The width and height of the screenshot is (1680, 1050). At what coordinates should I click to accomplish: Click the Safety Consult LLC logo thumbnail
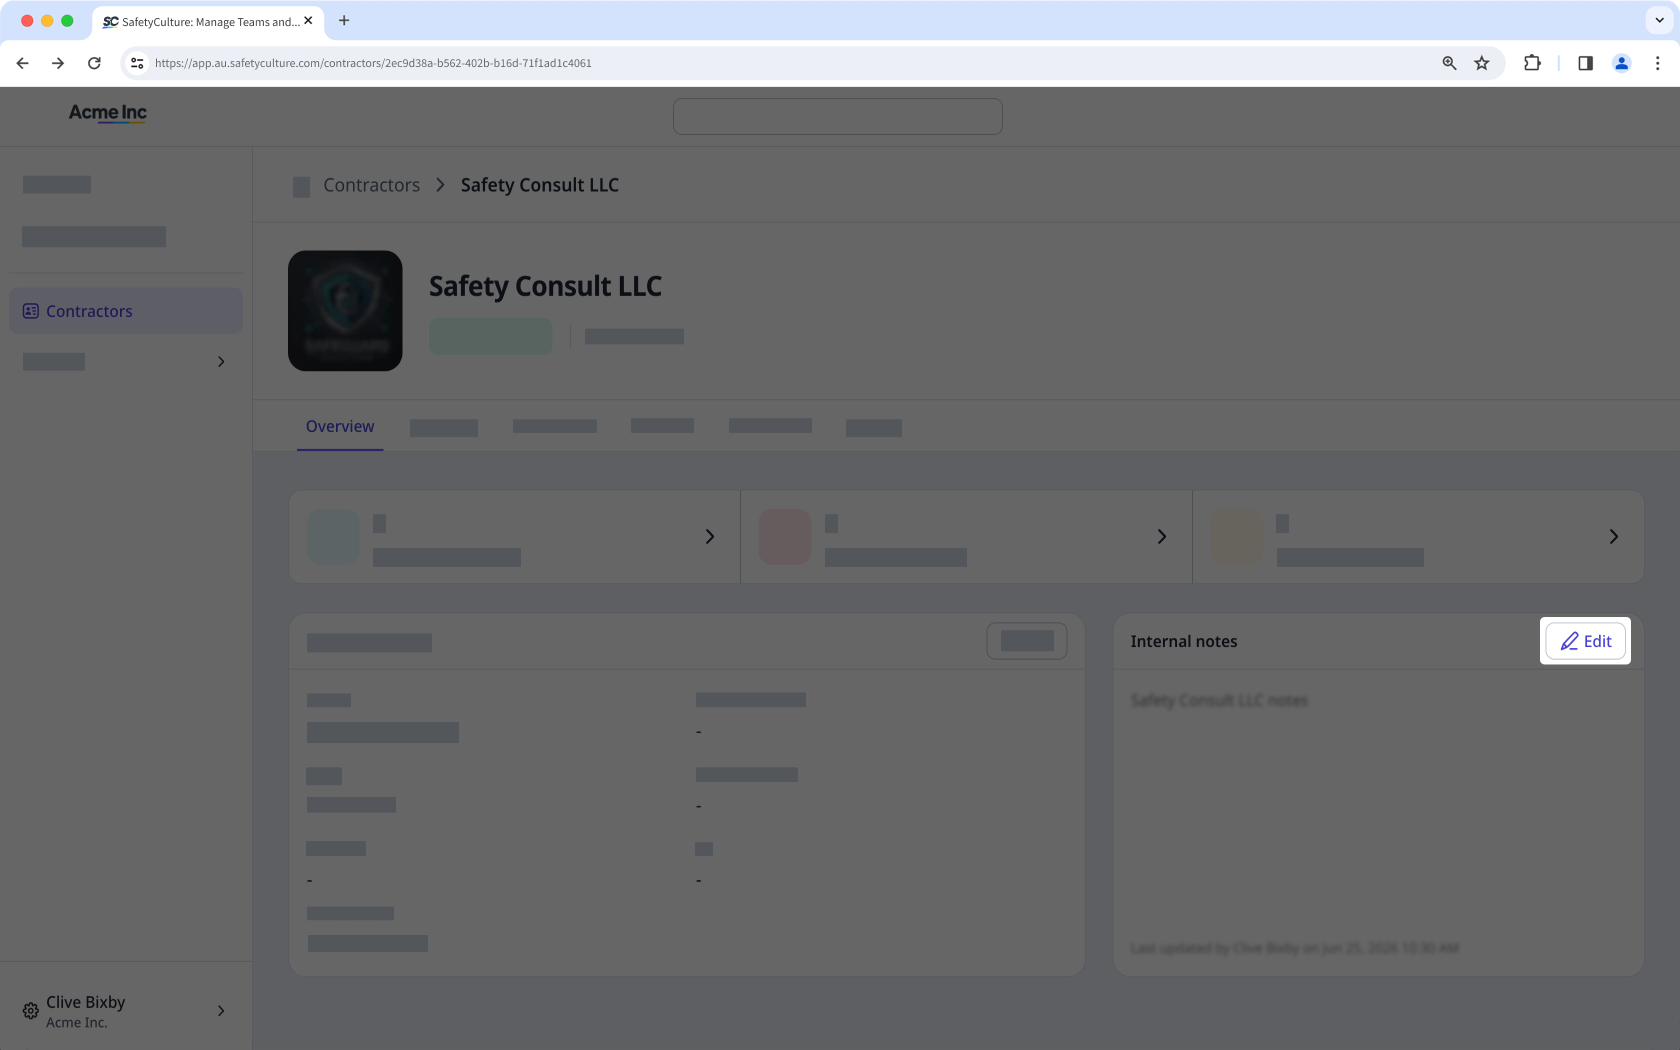pyautogui.click(x=345, y=311)
